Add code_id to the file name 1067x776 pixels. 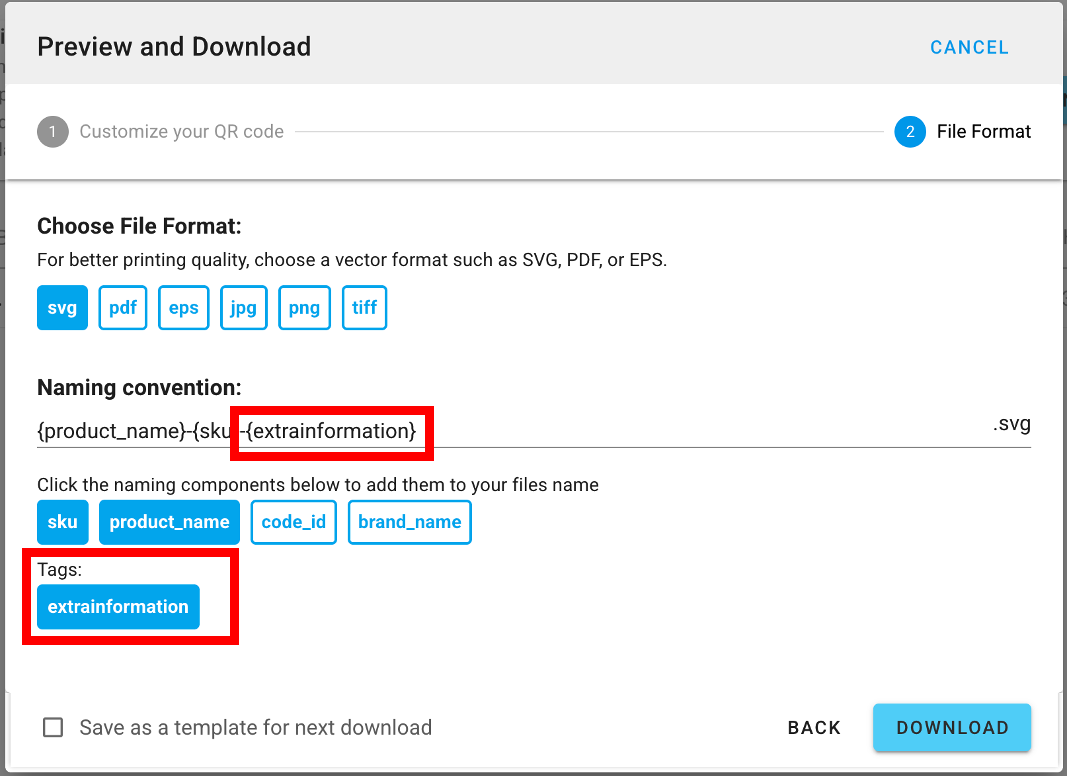293,522
